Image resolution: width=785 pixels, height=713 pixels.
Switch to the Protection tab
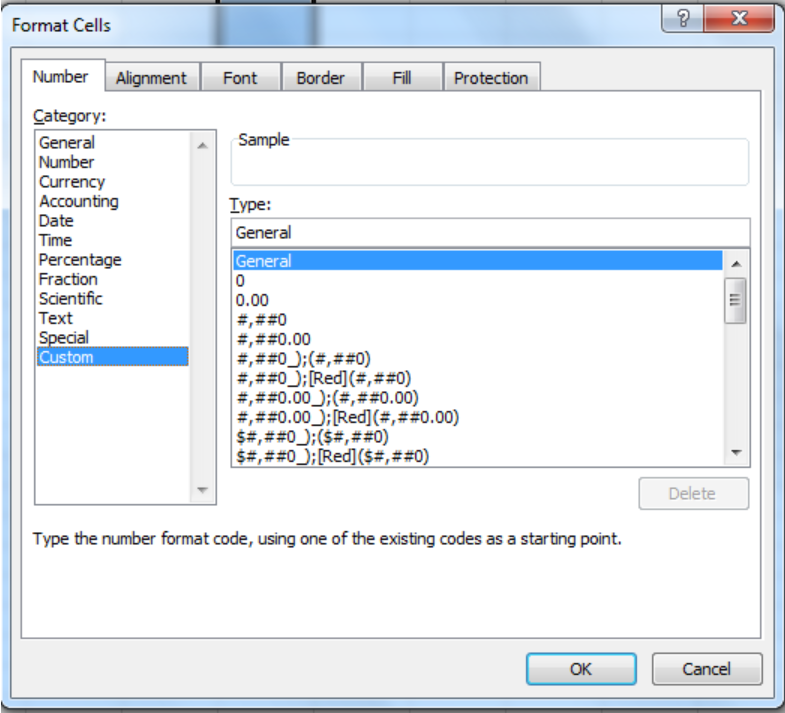(x=491, y=78)
